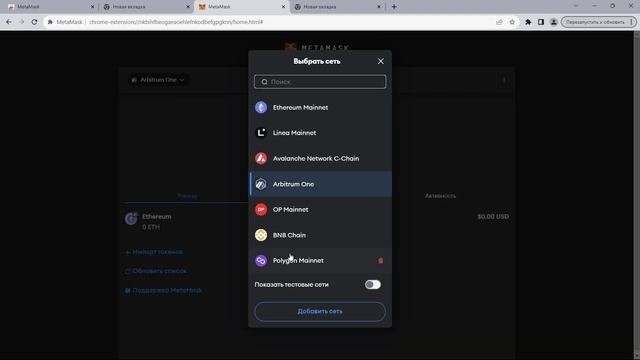Click the Ethereum Mainnet logo icon
The image size is (640, 360).
click(261, 107)
